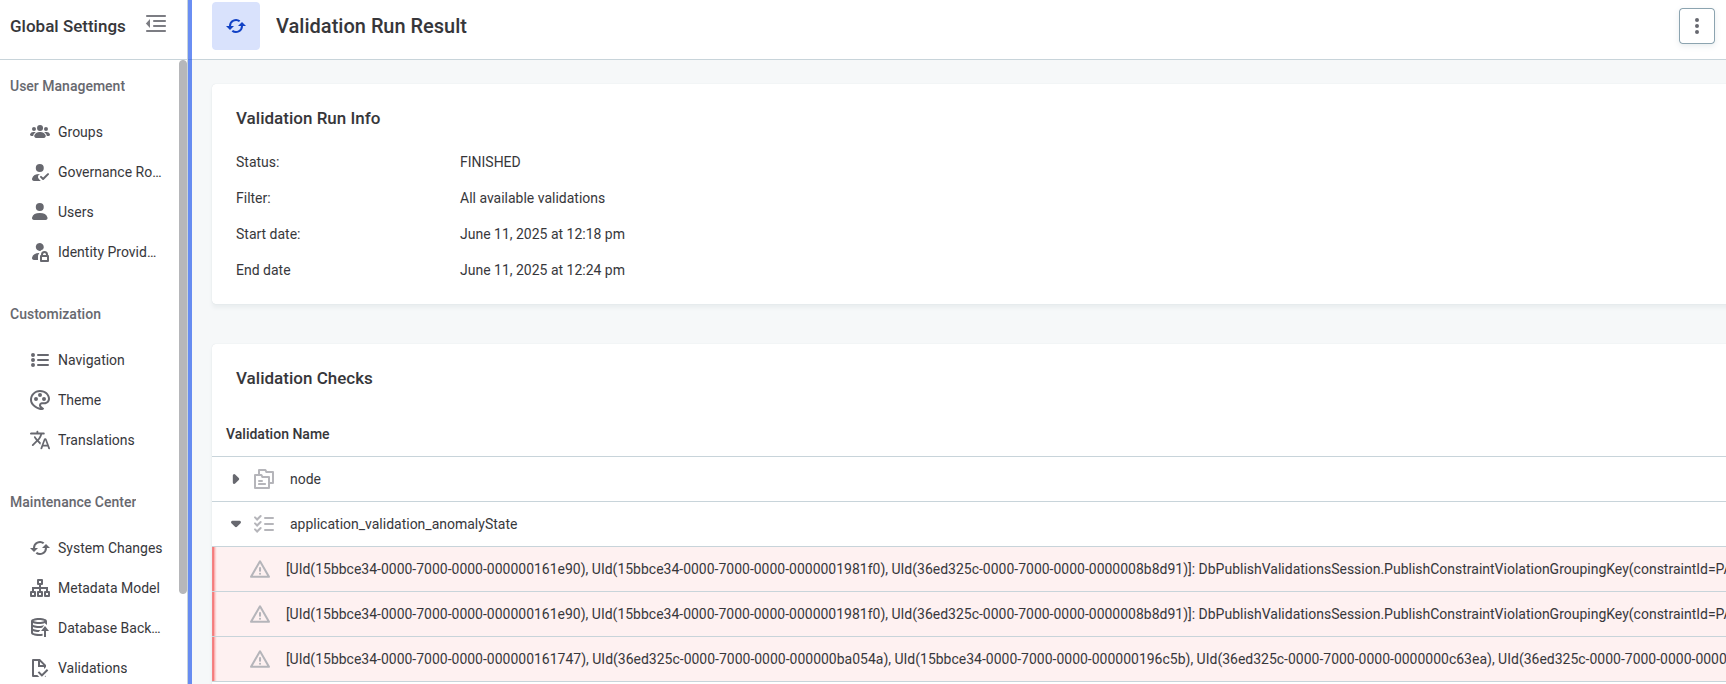The image size is (1726, 684).
Task: Click the Metadata Model hierarchy icon
Action: 40,588
